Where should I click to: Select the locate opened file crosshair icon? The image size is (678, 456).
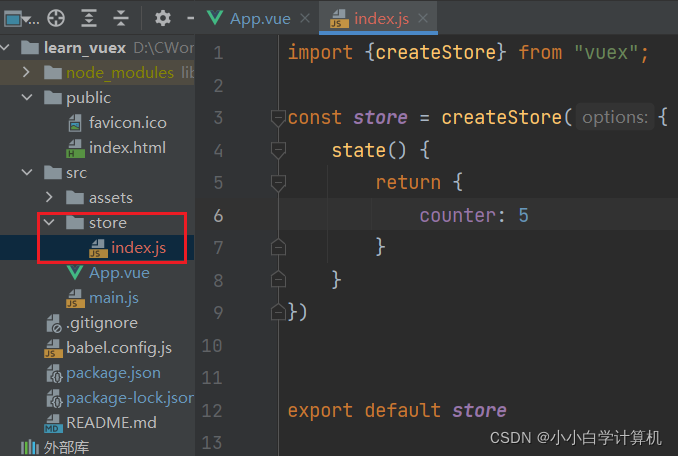click(x=56, y=19)
